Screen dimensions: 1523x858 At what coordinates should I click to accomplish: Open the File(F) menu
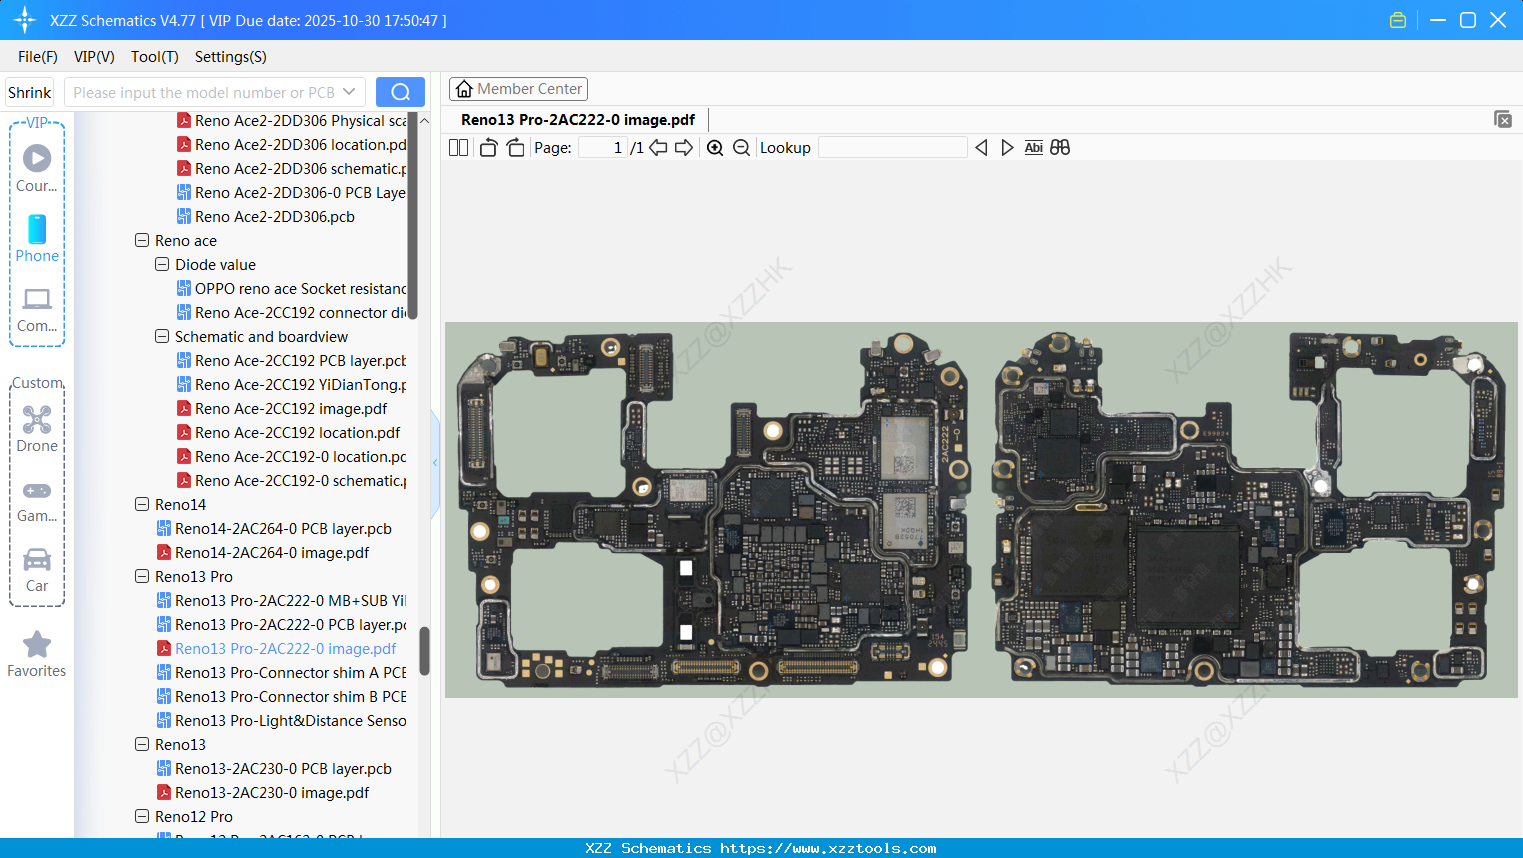pos(38,57)
